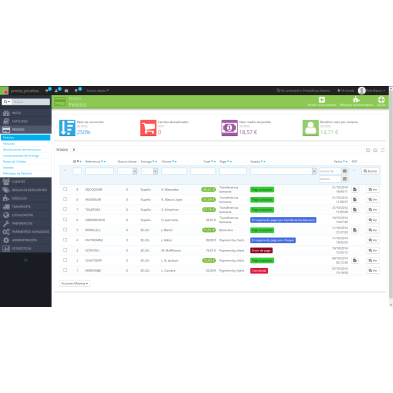Check the checkbox for order 1
Viewport: 393px width, 393px height.
[x=65, y=270]
